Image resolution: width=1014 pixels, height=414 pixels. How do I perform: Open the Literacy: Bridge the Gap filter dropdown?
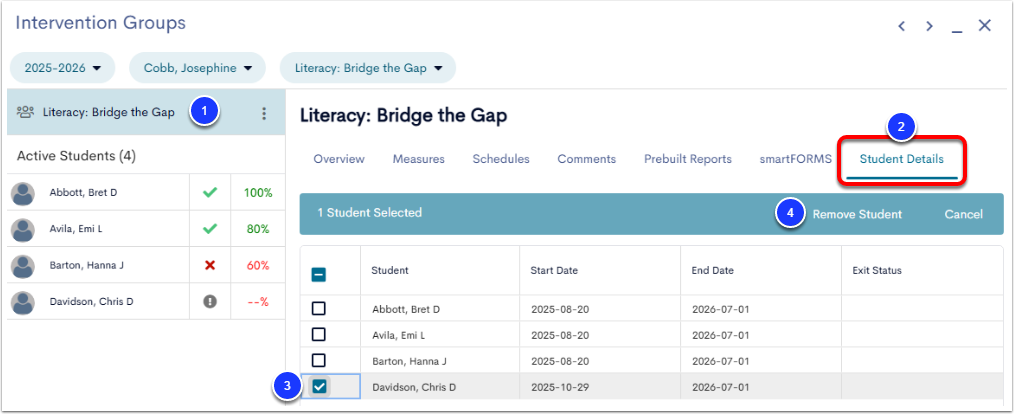click(367, 68)
